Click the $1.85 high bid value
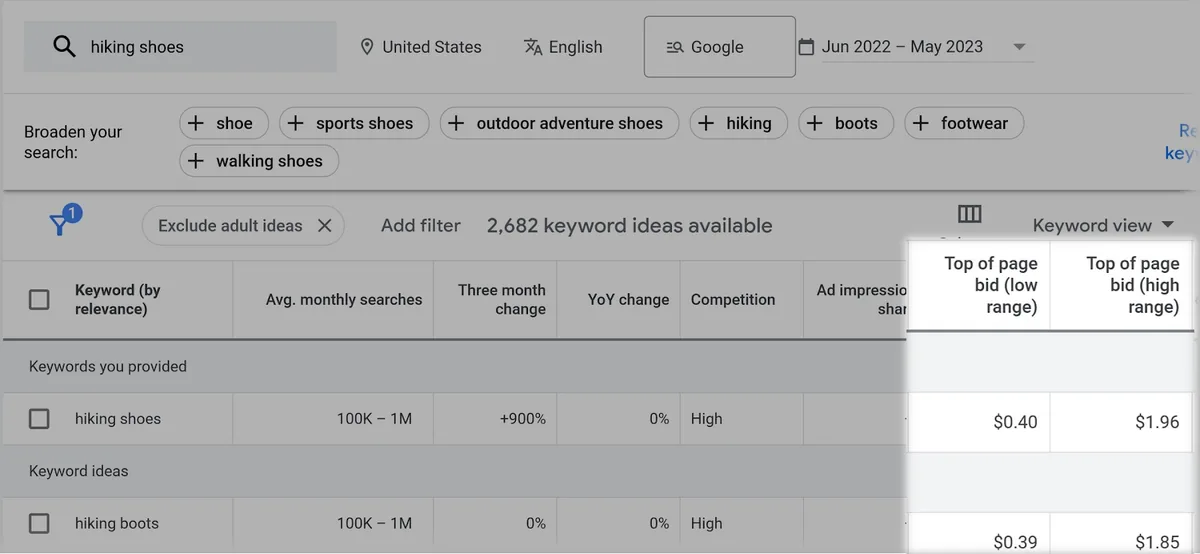Viewport: 1200px width, 554px height. pos(1157,542)
